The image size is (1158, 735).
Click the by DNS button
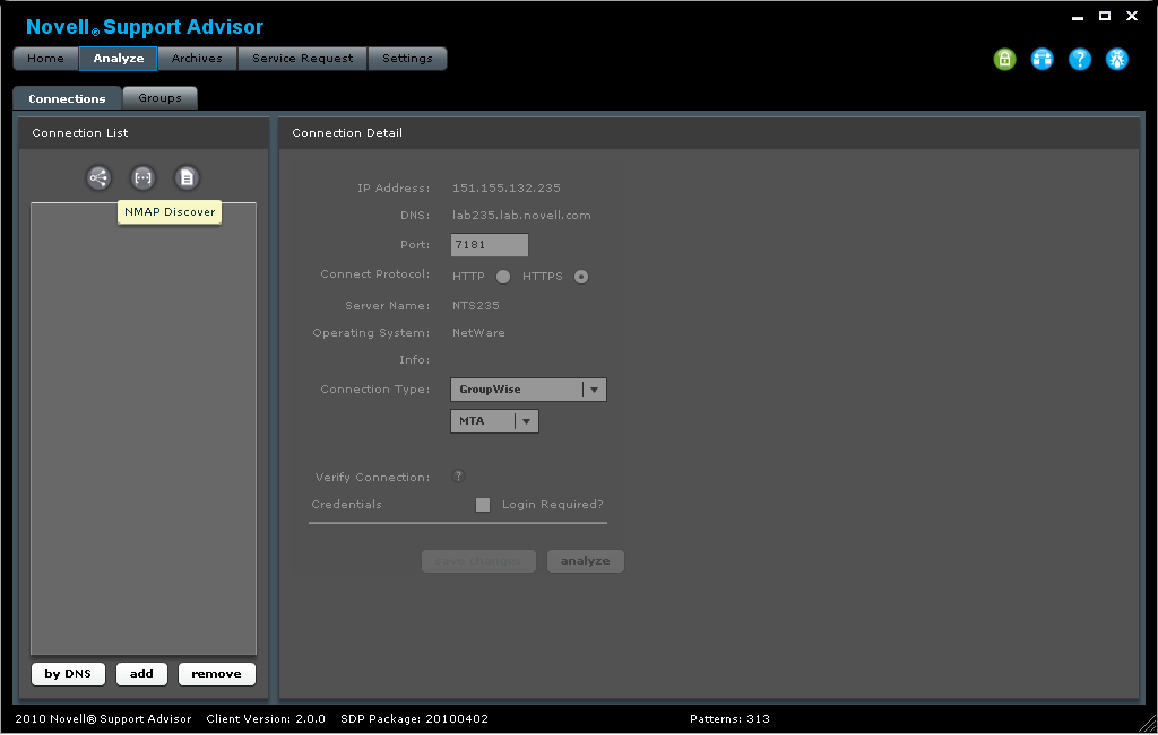[x=68, y=674]
